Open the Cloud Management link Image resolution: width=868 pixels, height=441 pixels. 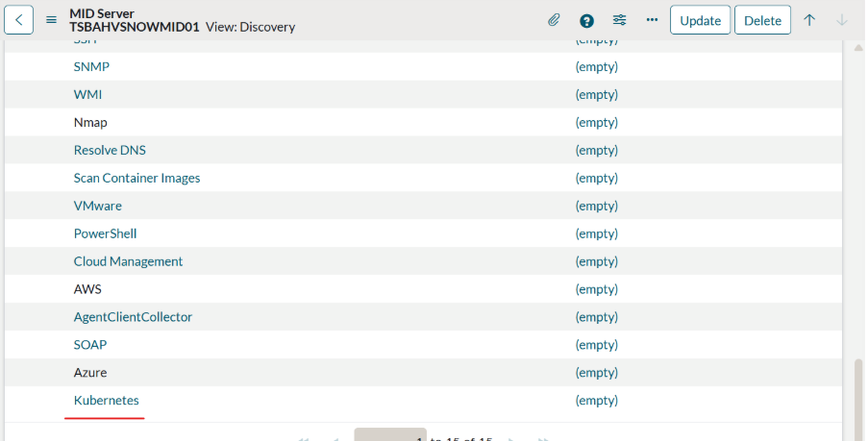pyautogui.click(x=128, y=261)
